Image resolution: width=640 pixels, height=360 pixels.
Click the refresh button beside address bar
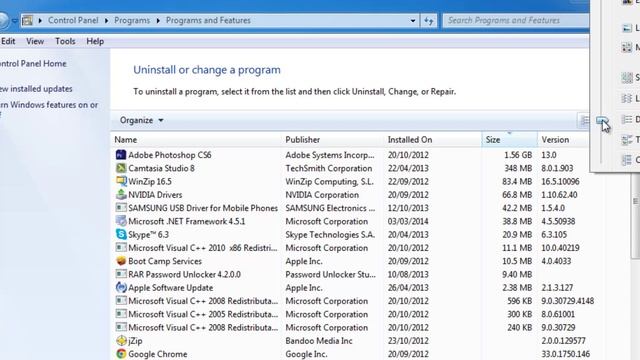(x=429, y=20)
